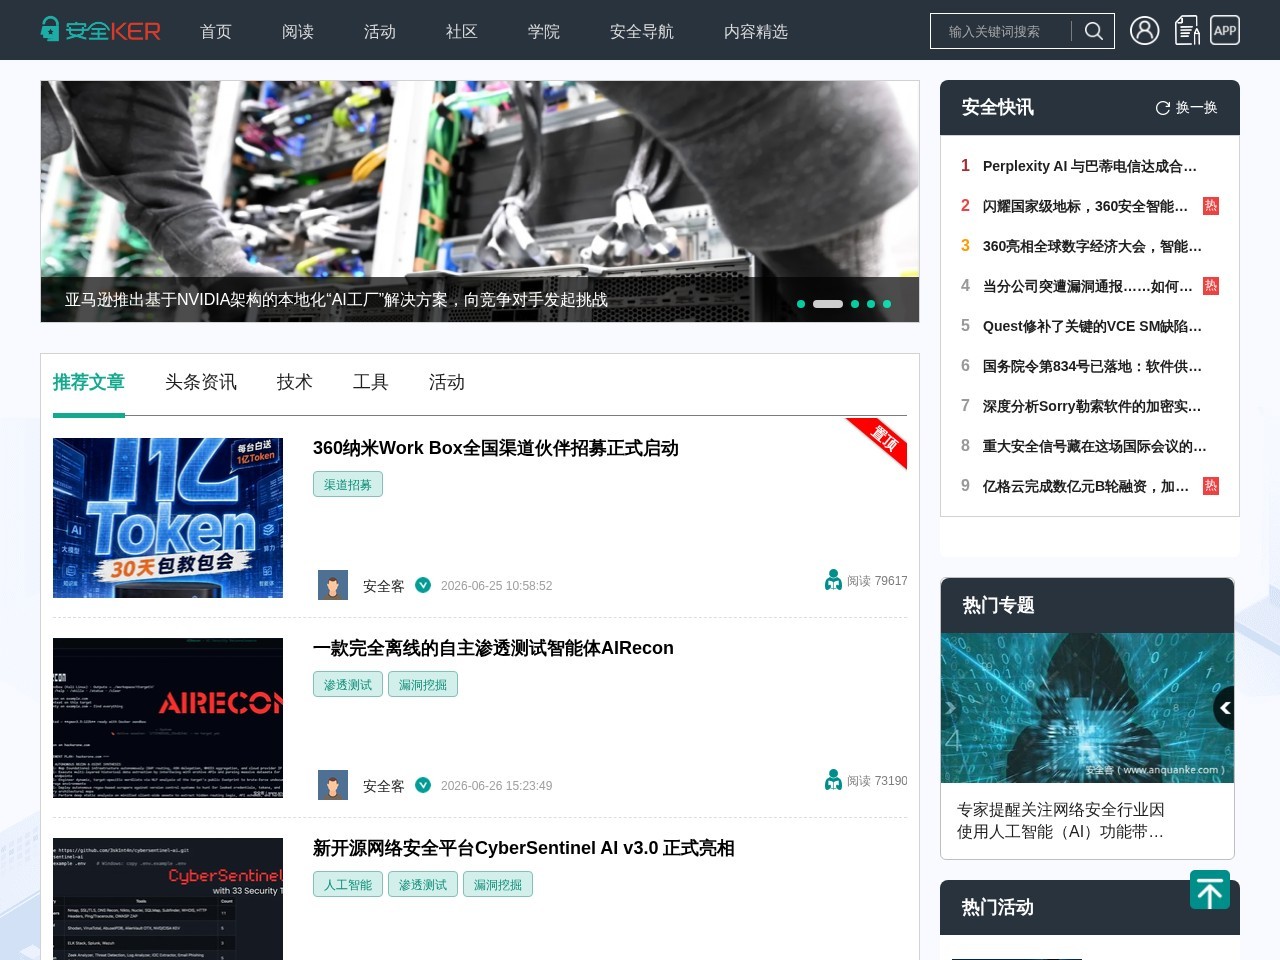
Task: Click the verified badge on AIRecon article
Action: click(x=423, y=785)
